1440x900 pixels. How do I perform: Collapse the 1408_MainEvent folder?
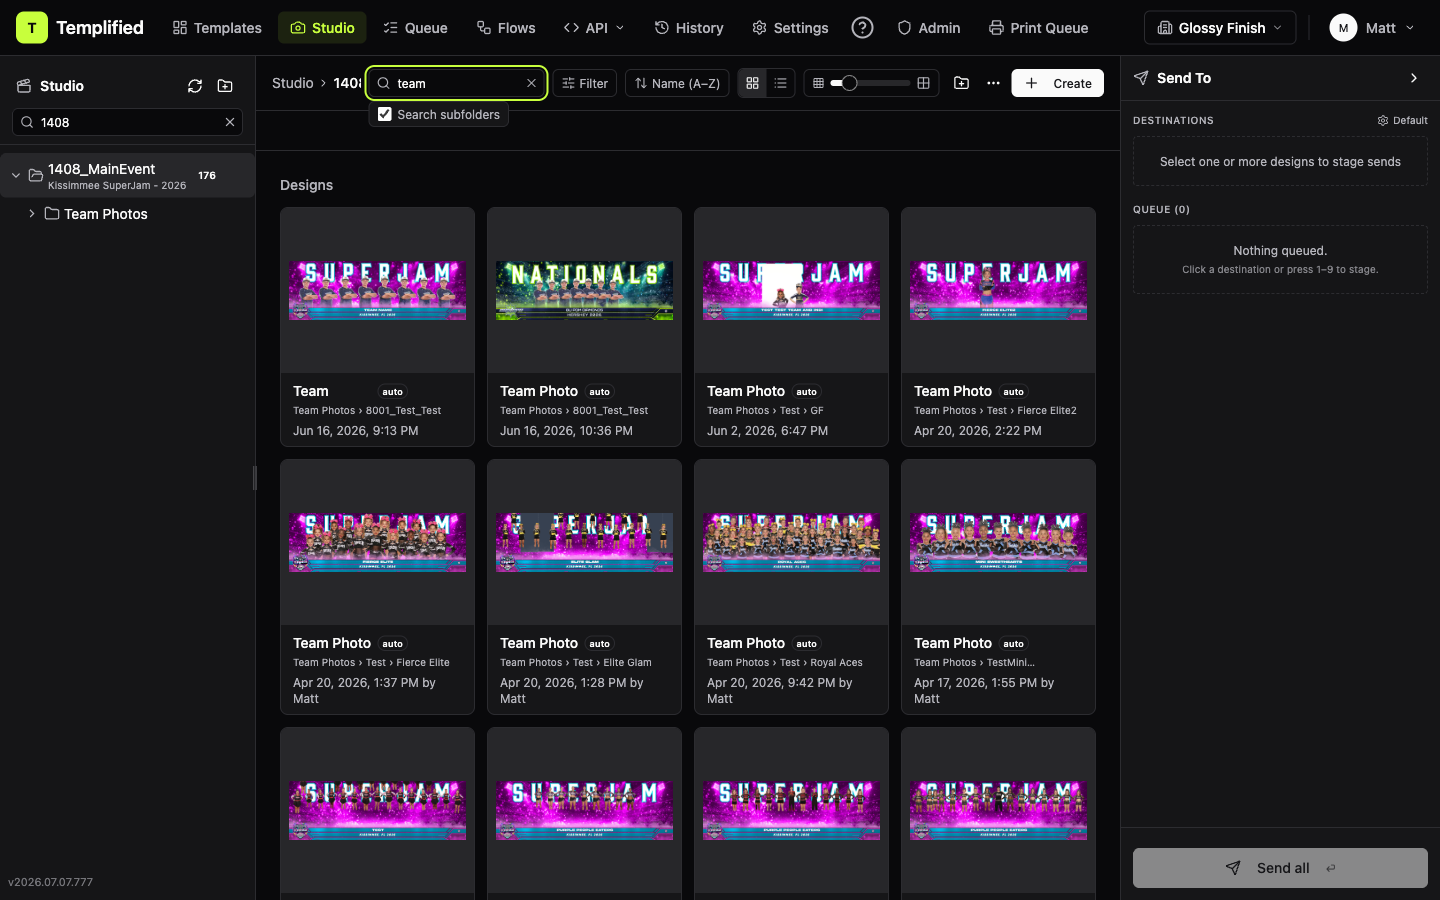click(x=16, y=175)
